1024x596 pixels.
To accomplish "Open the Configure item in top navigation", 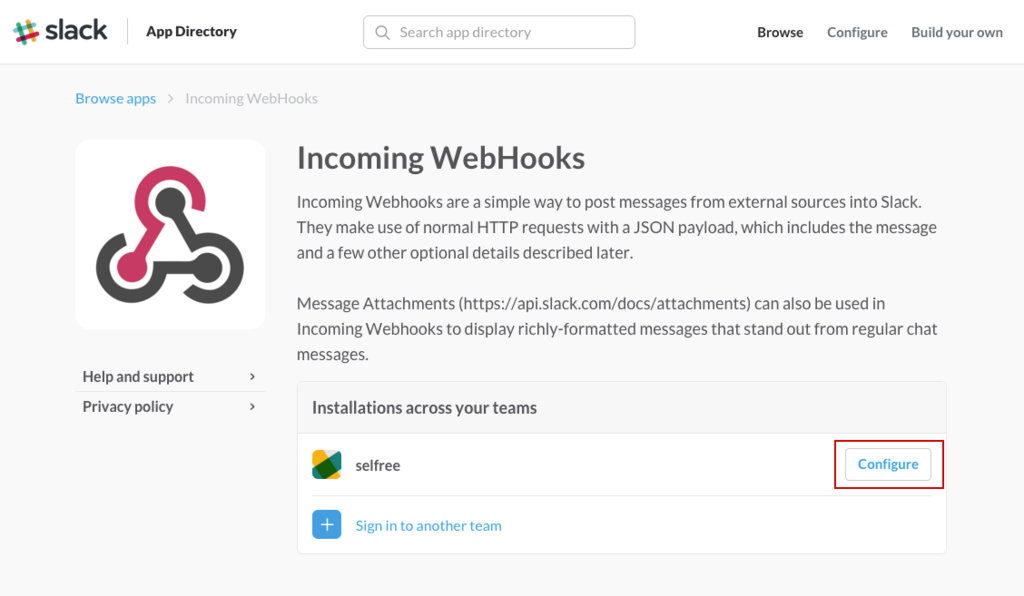I will [x=857, y=32].
